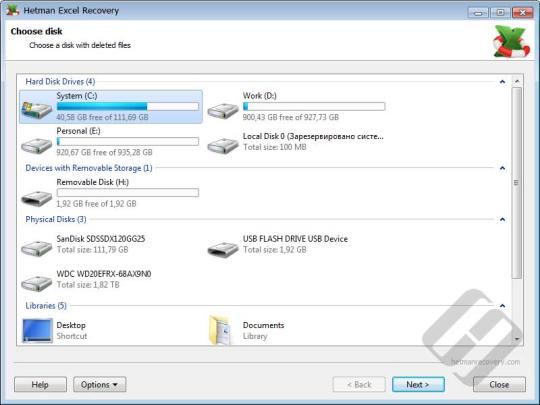Click the 'Total size: 1,82 TB' text

(x=88, y=285)
